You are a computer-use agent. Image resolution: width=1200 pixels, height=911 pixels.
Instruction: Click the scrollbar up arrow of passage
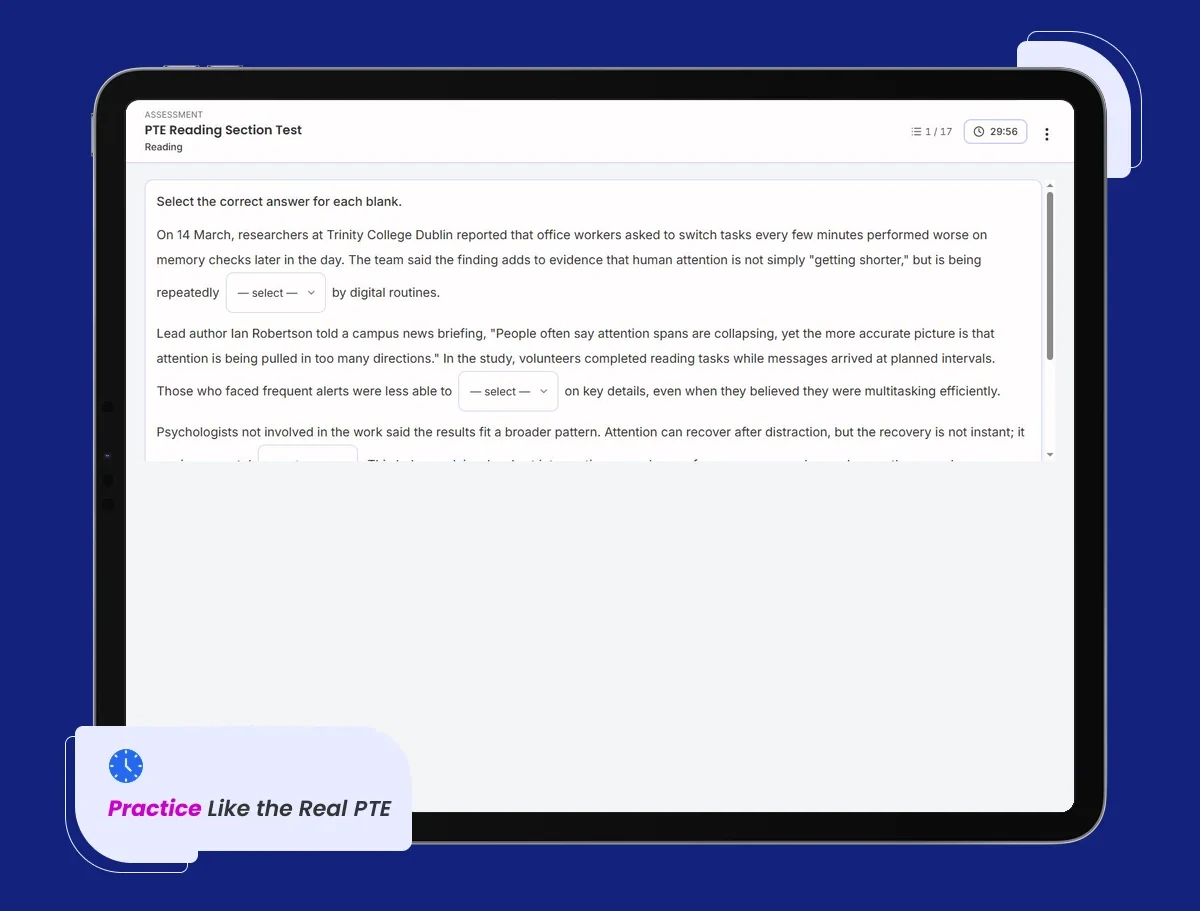coord(1049,186)
